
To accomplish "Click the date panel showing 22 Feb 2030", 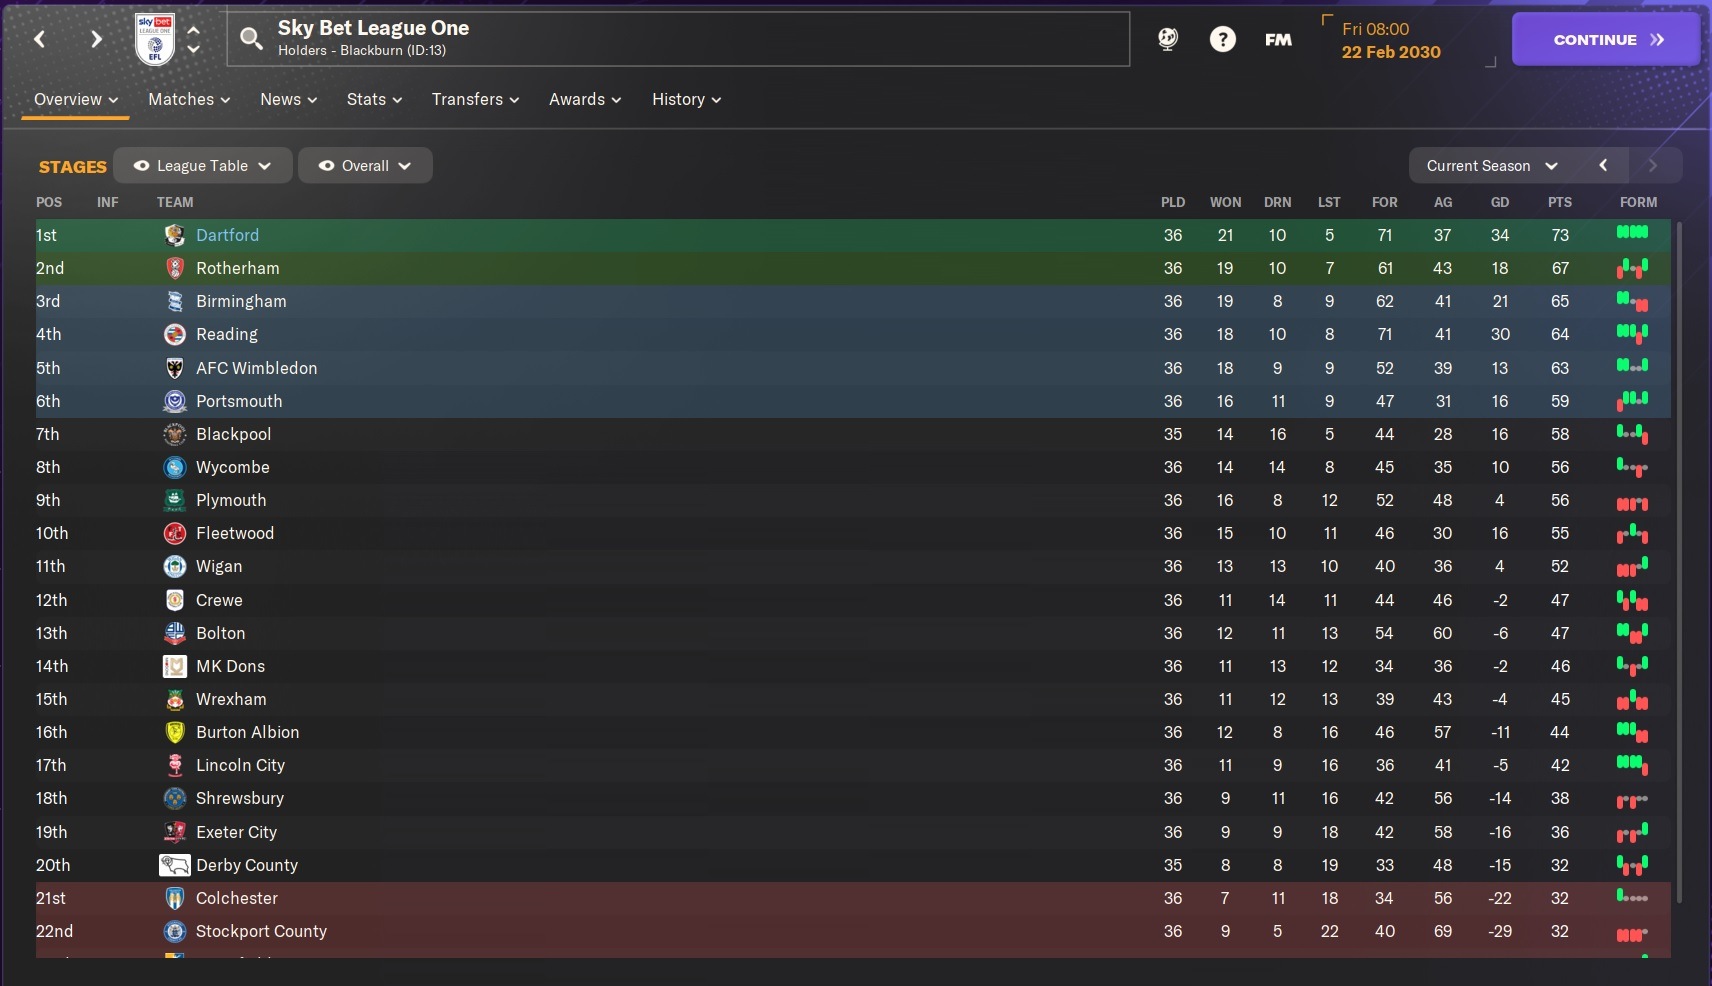I will (1408, 41).
